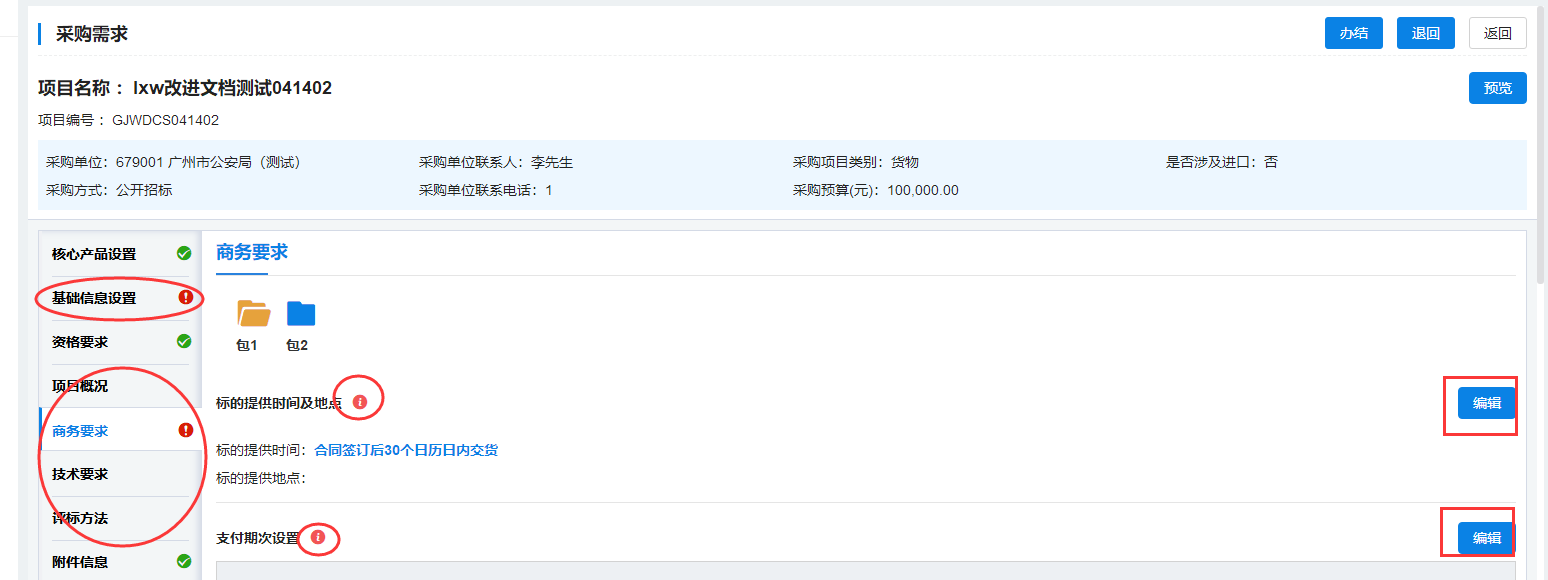
Task: Click red warning icon on 基础信息设置
Action: point(185,298)
